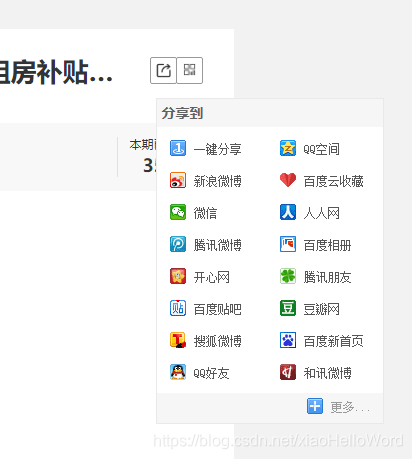Click the 百度云收藏 heart icon
This screenshot has width=412, height=459.
tap(288, 180)
